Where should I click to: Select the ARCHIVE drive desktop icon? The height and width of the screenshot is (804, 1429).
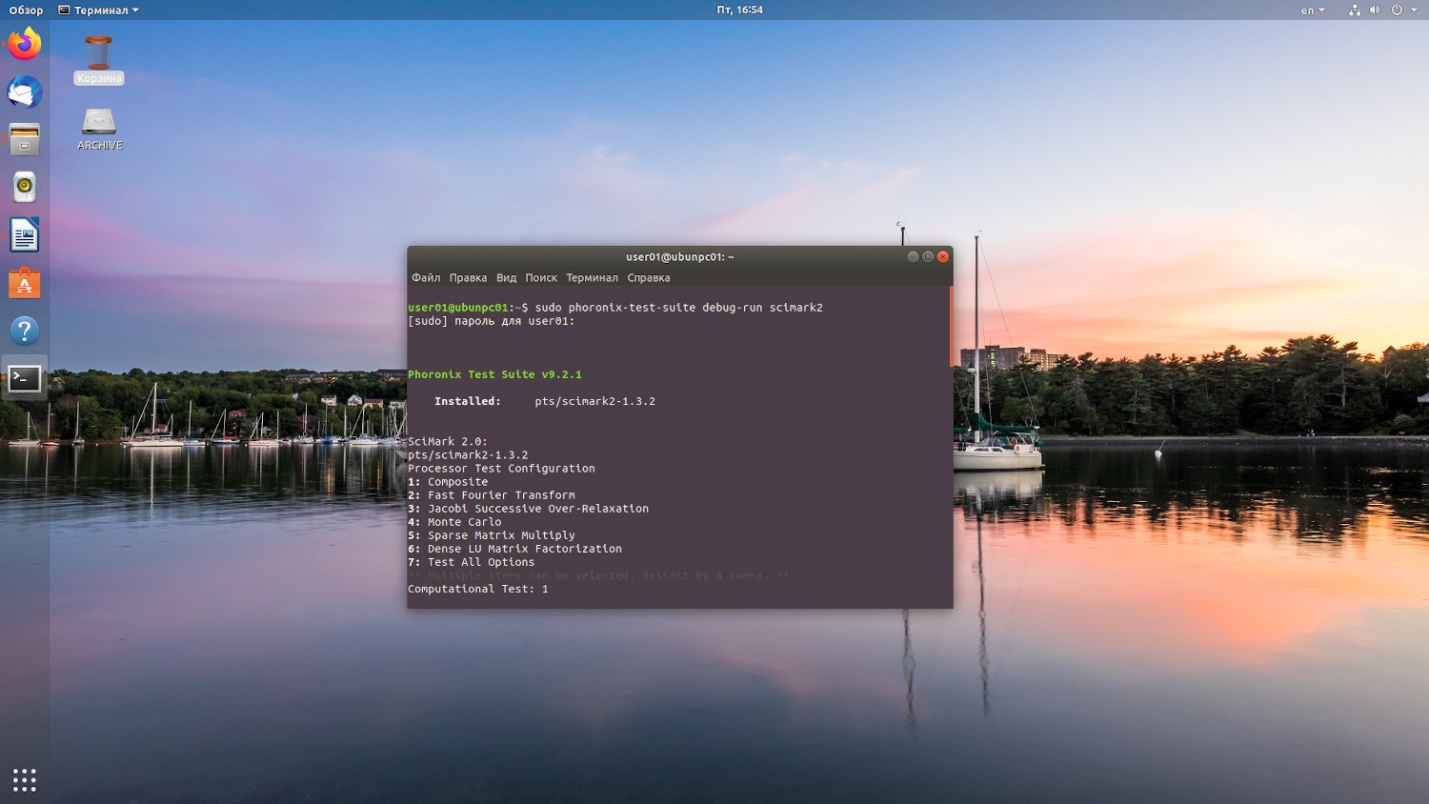tap(99, 128)
